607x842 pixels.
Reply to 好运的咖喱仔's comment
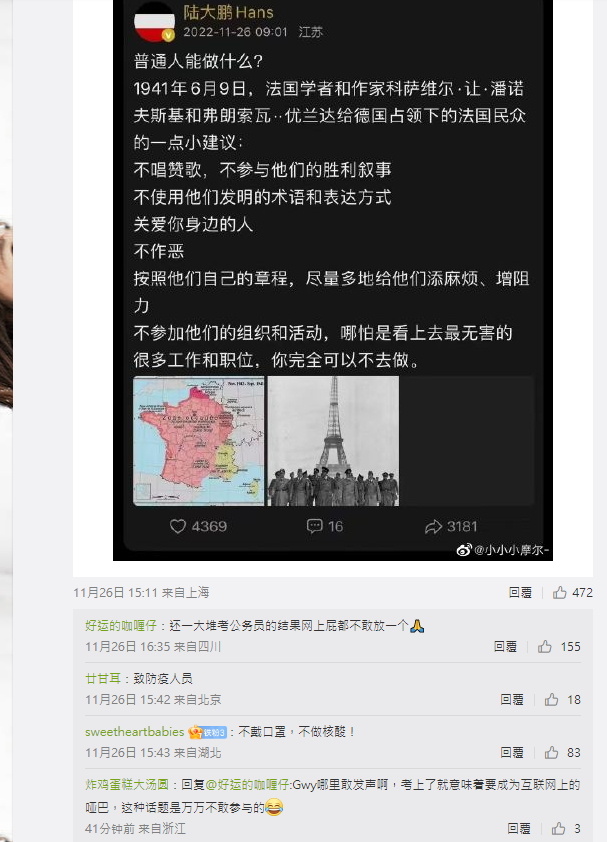coord(505,647)
